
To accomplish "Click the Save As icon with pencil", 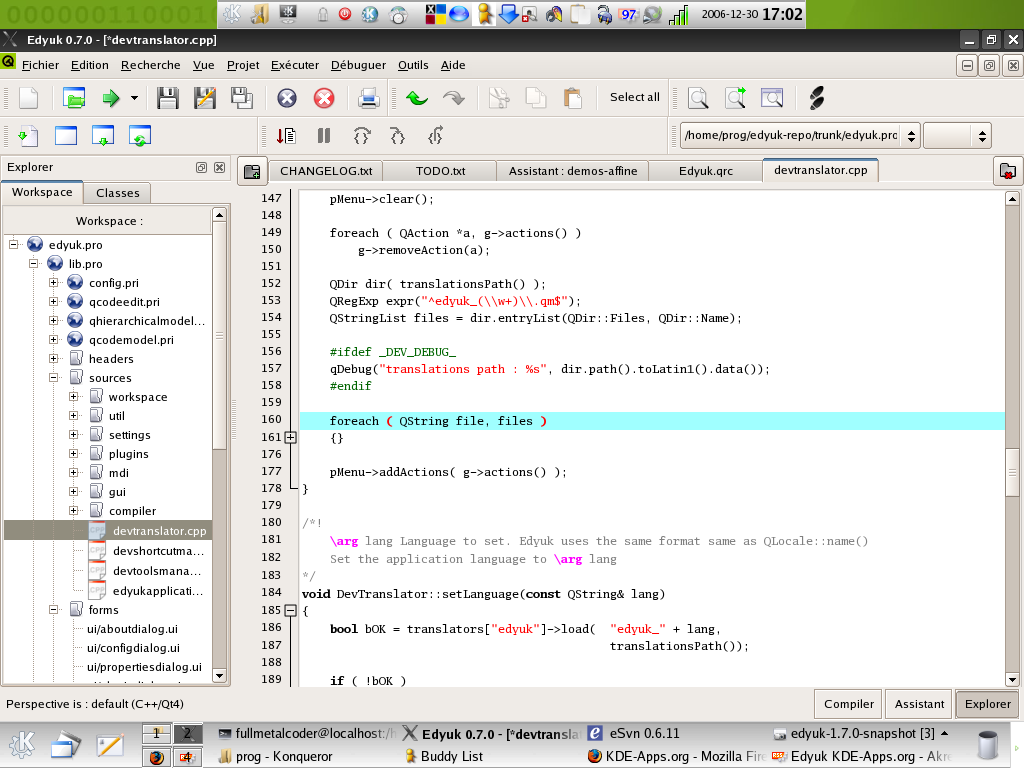I will point(205,98).
